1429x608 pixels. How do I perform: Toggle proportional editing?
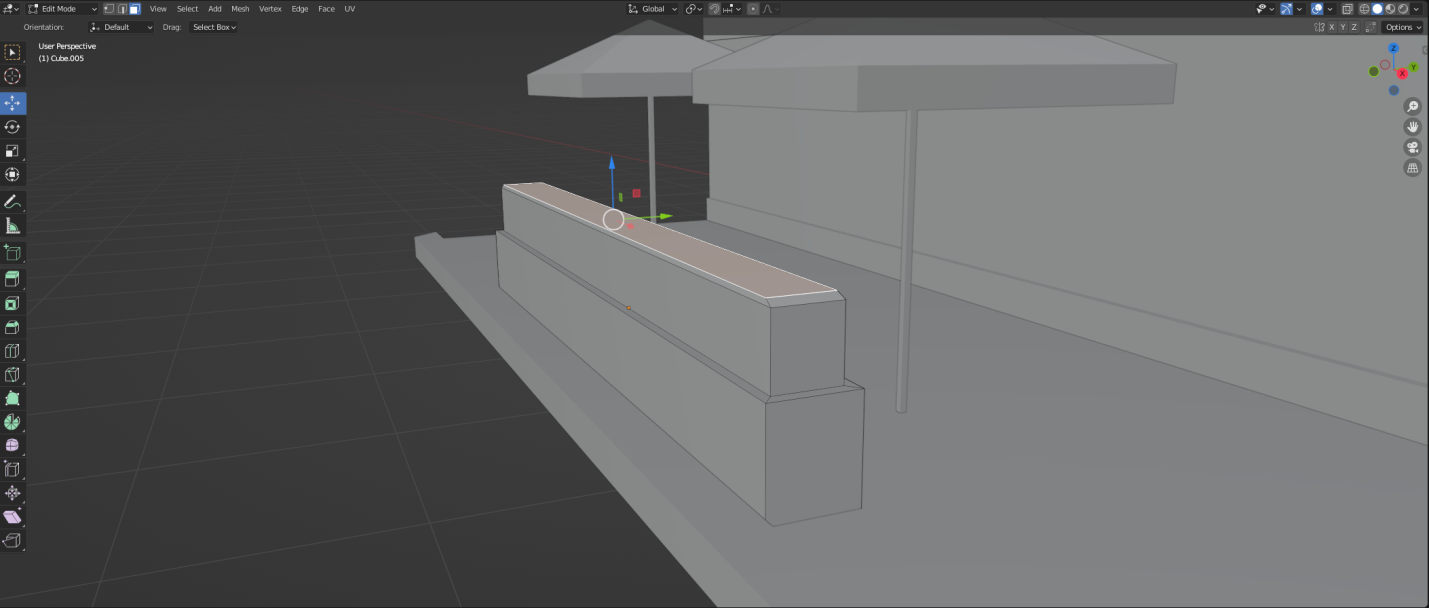point(753,9)
